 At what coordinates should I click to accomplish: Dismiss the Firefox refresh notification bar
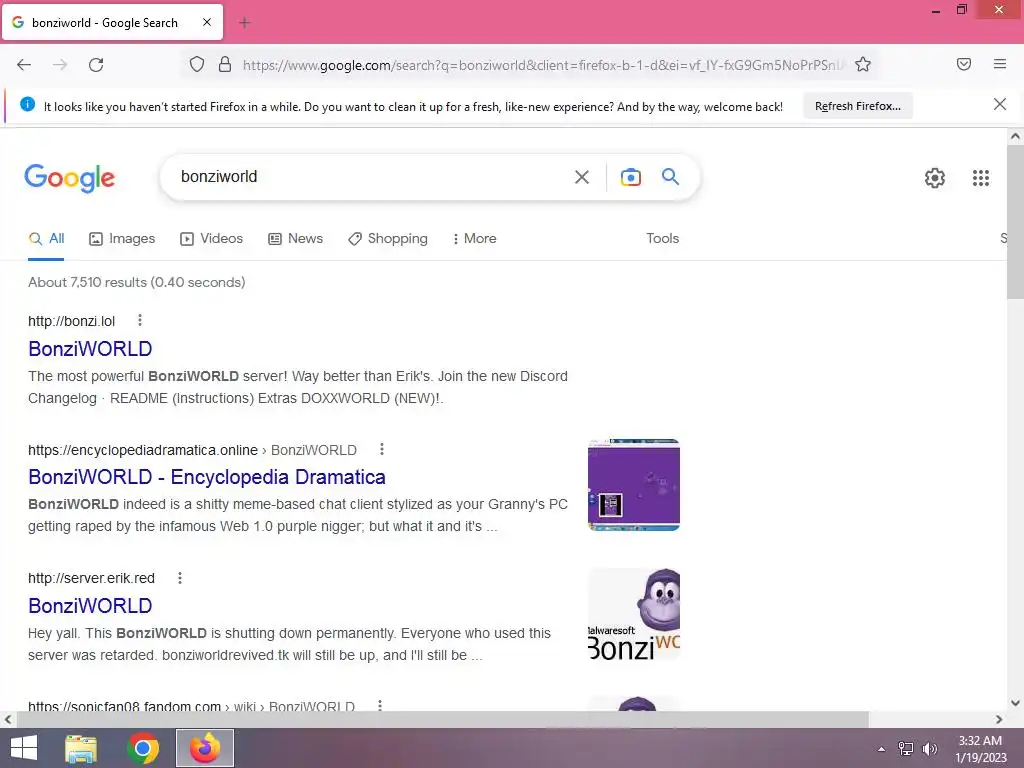point(1000,104)
